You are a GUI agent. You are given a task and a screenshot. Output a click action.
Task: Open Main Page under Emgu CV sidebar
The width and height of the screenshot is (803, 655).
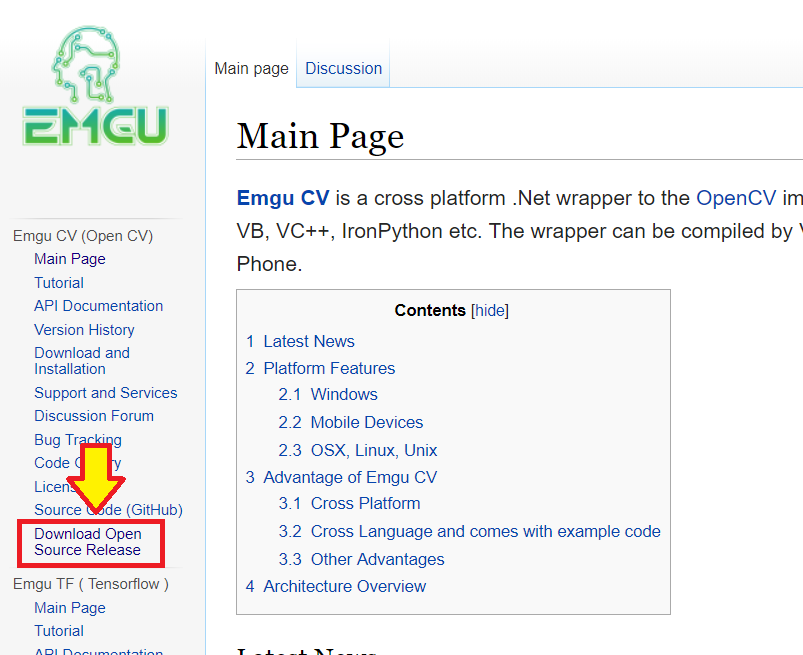[70, 259]
